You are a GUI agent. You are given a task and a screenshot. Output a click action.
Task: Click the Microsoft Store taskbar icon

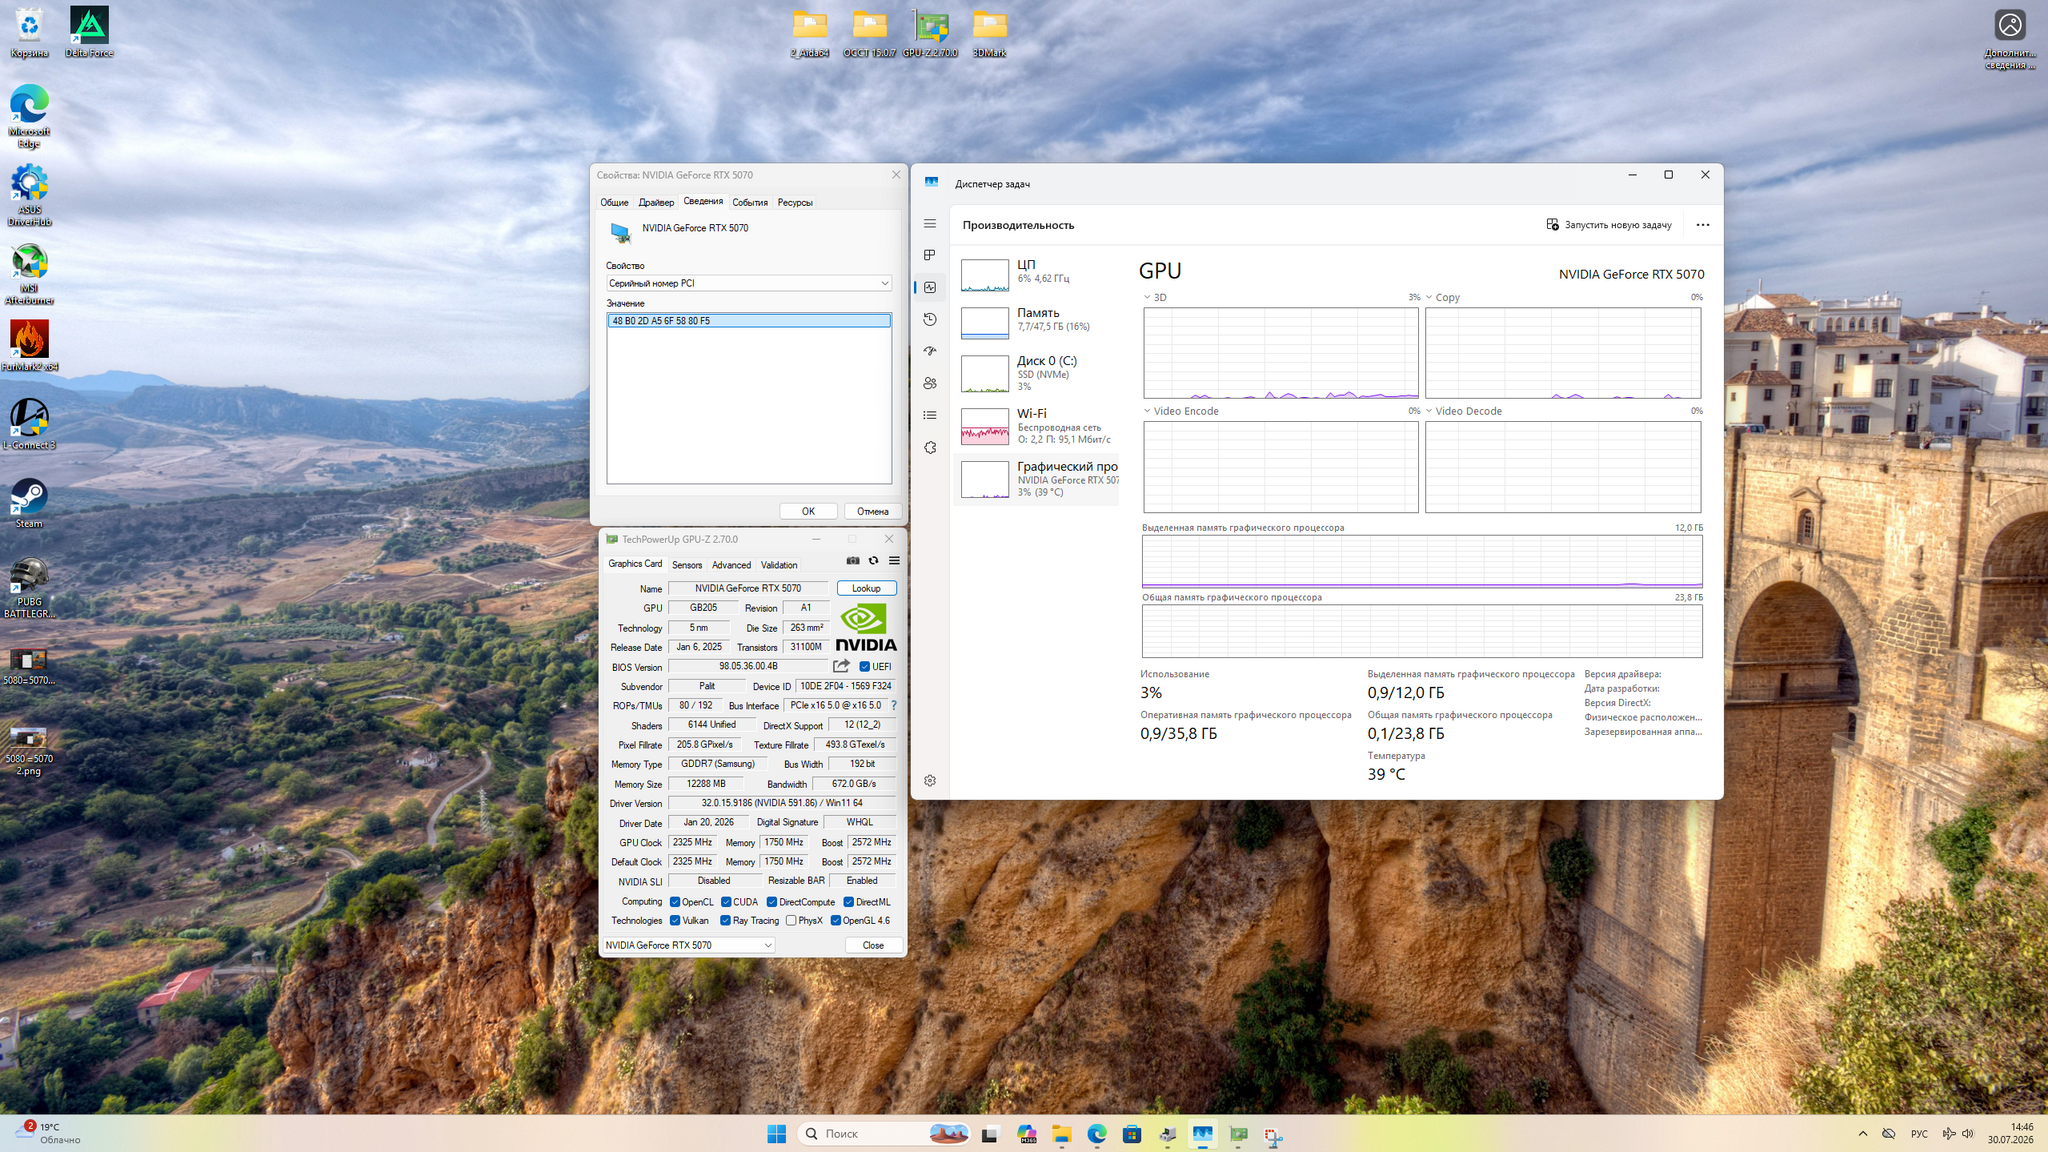click(x=1132, y=1134)
